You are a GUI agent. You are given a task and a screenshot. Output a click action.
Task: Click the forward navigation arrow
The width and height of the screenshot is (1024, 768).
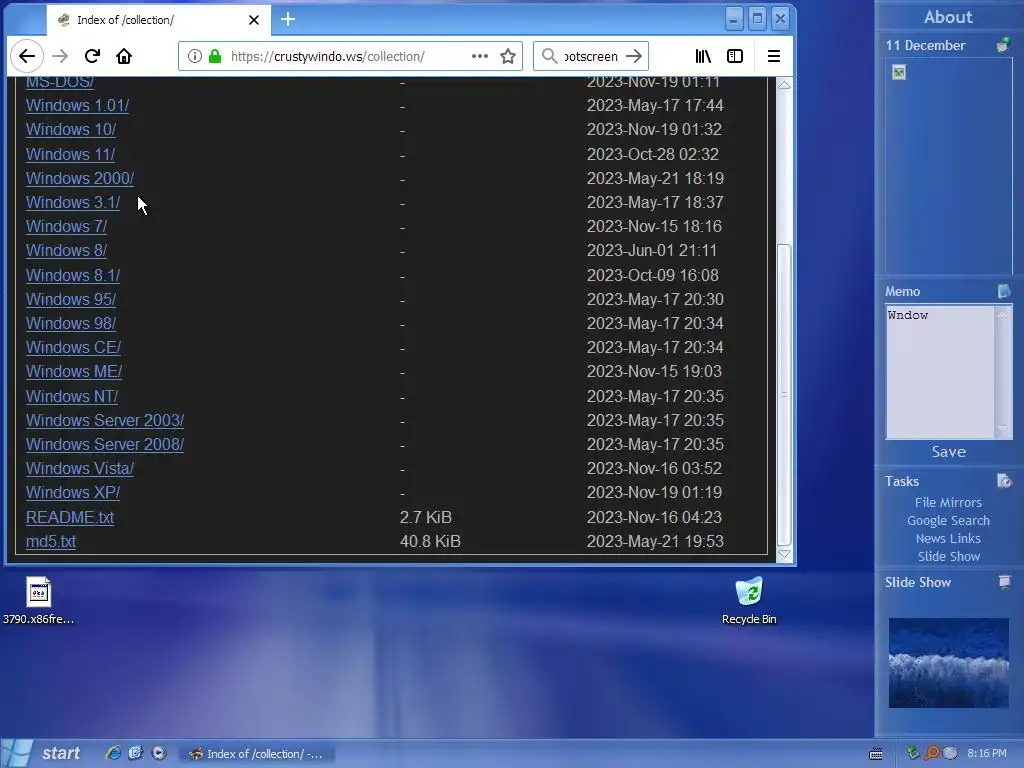pyautogui.click(x=60, y=56)
